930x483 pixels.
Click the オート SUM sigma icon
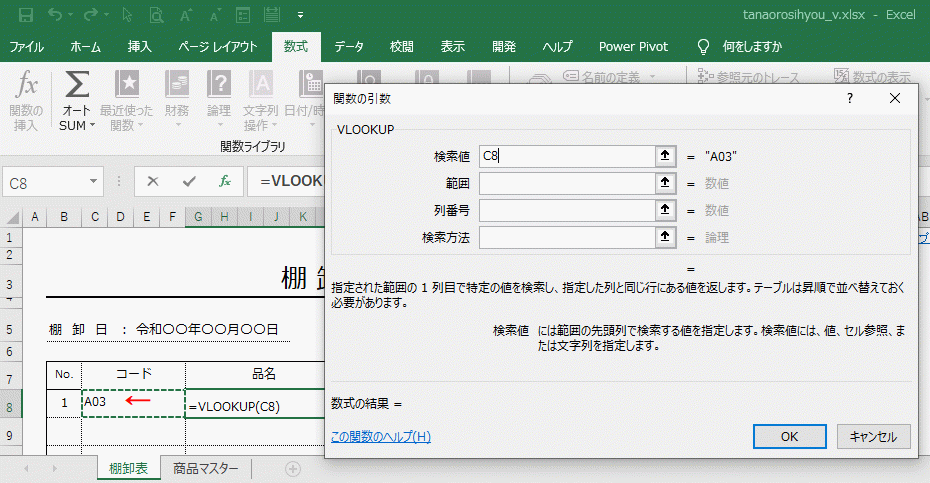(x=77, y=84)
